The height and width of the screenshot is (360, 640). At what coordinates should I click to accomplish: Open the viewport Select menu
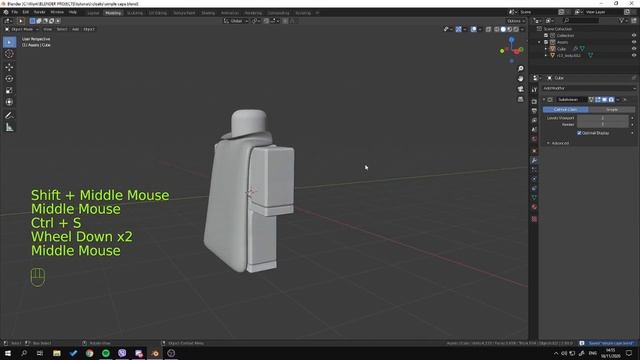tap(62, 29)
